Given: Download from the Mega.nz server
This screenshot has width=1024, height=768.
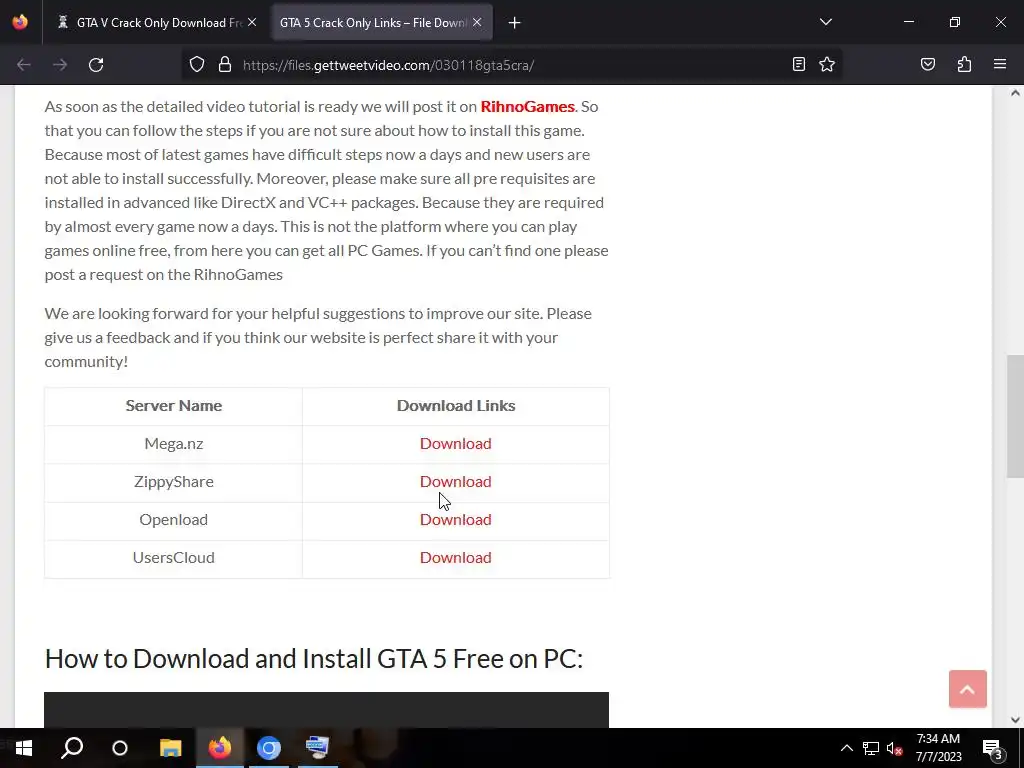Looking at the screenshot, I should tap(456, 443).
